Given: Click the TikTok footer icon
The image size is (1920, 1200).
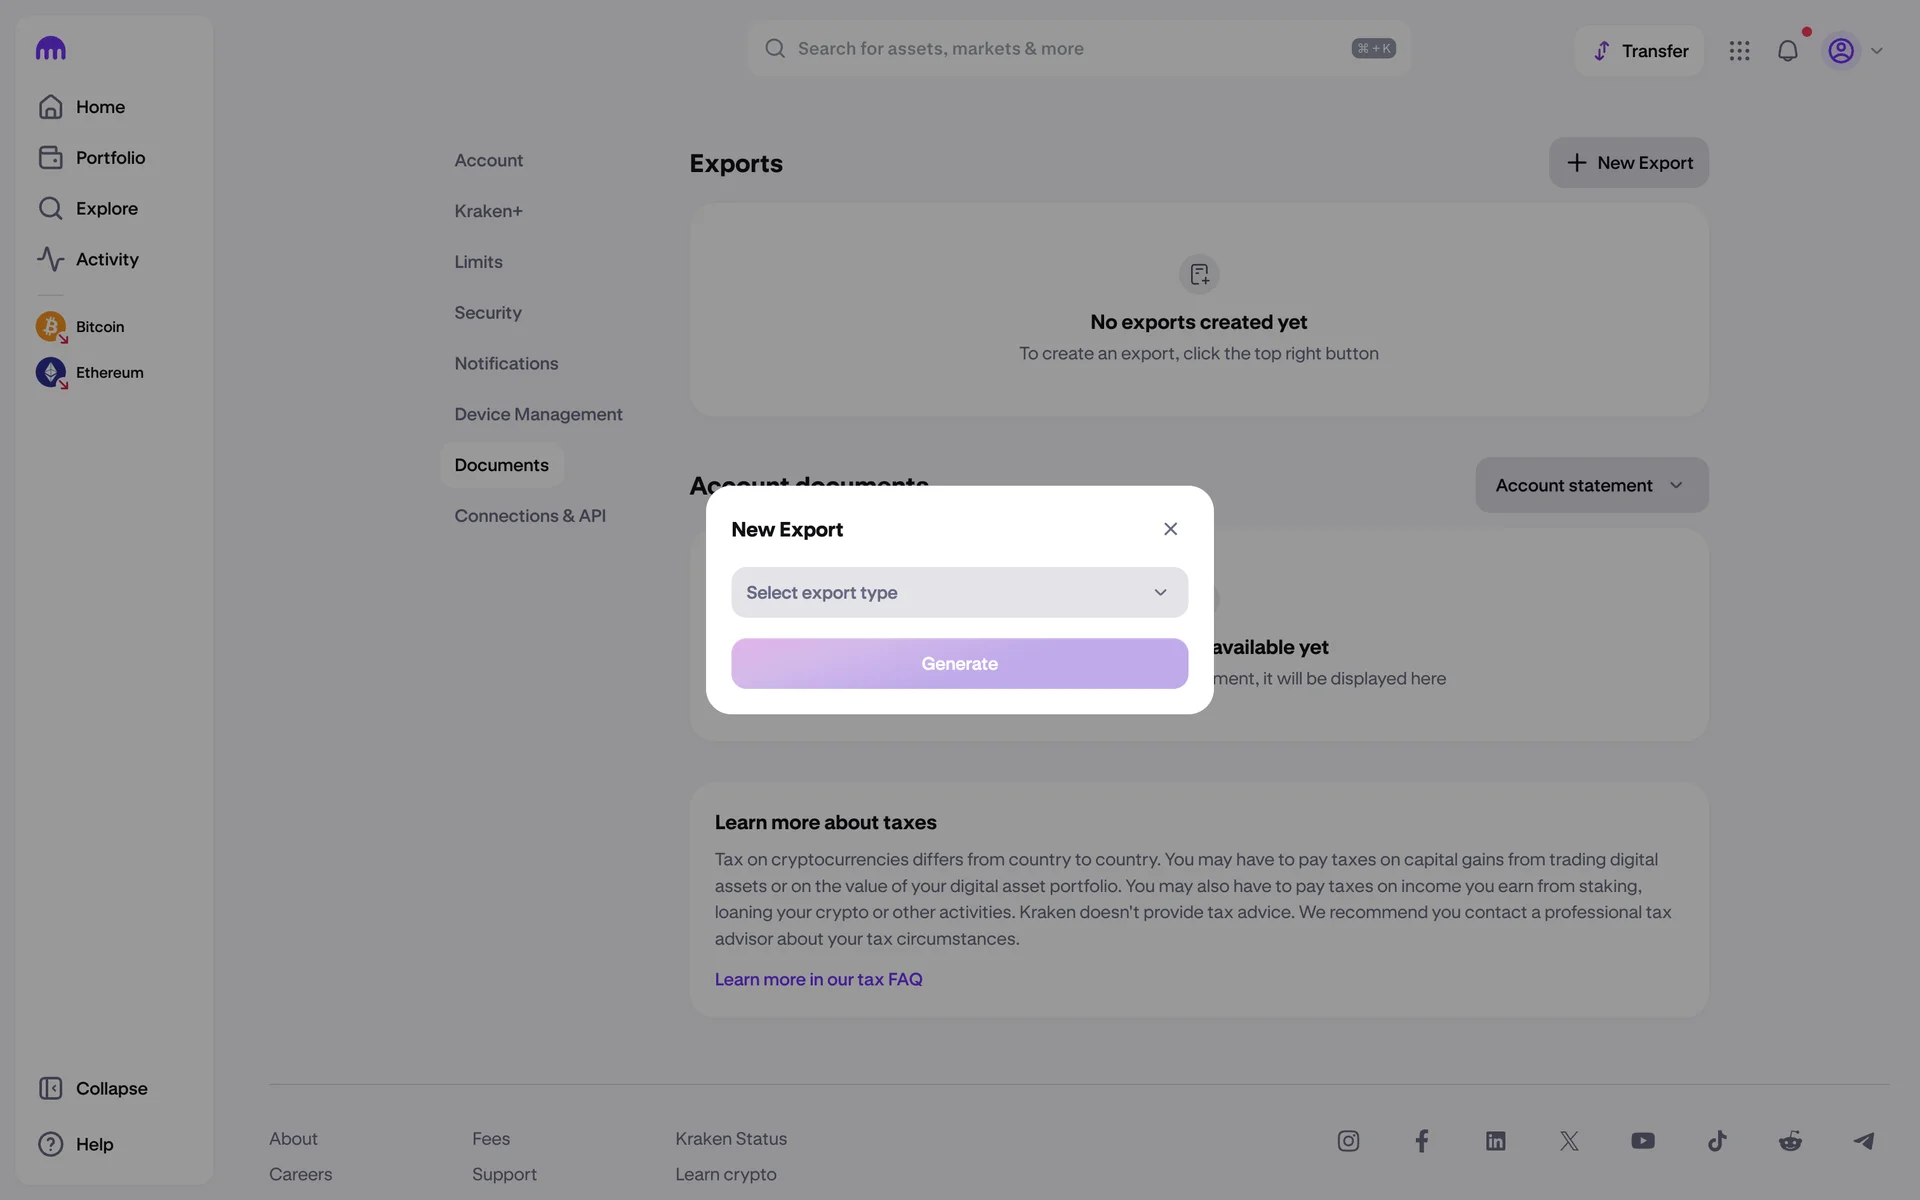Looking at the screenshot, I should click(x=1716, y=1141).
